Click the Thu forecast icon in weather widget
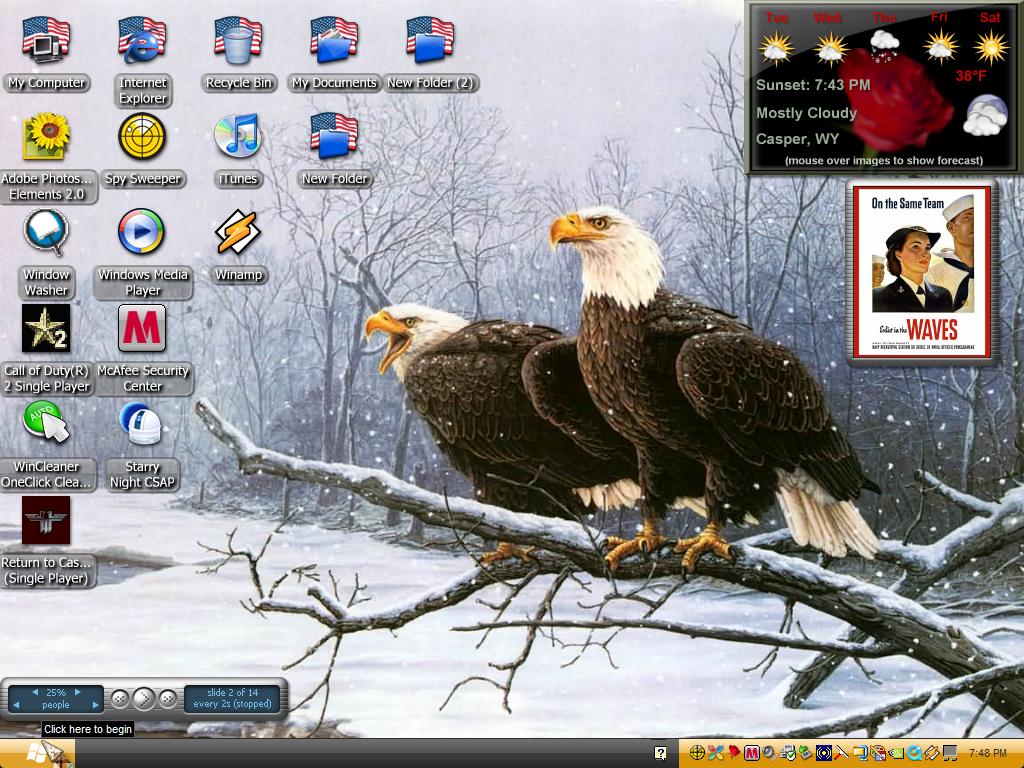Screen dimensions: 1024x768 tap(884, 46)
